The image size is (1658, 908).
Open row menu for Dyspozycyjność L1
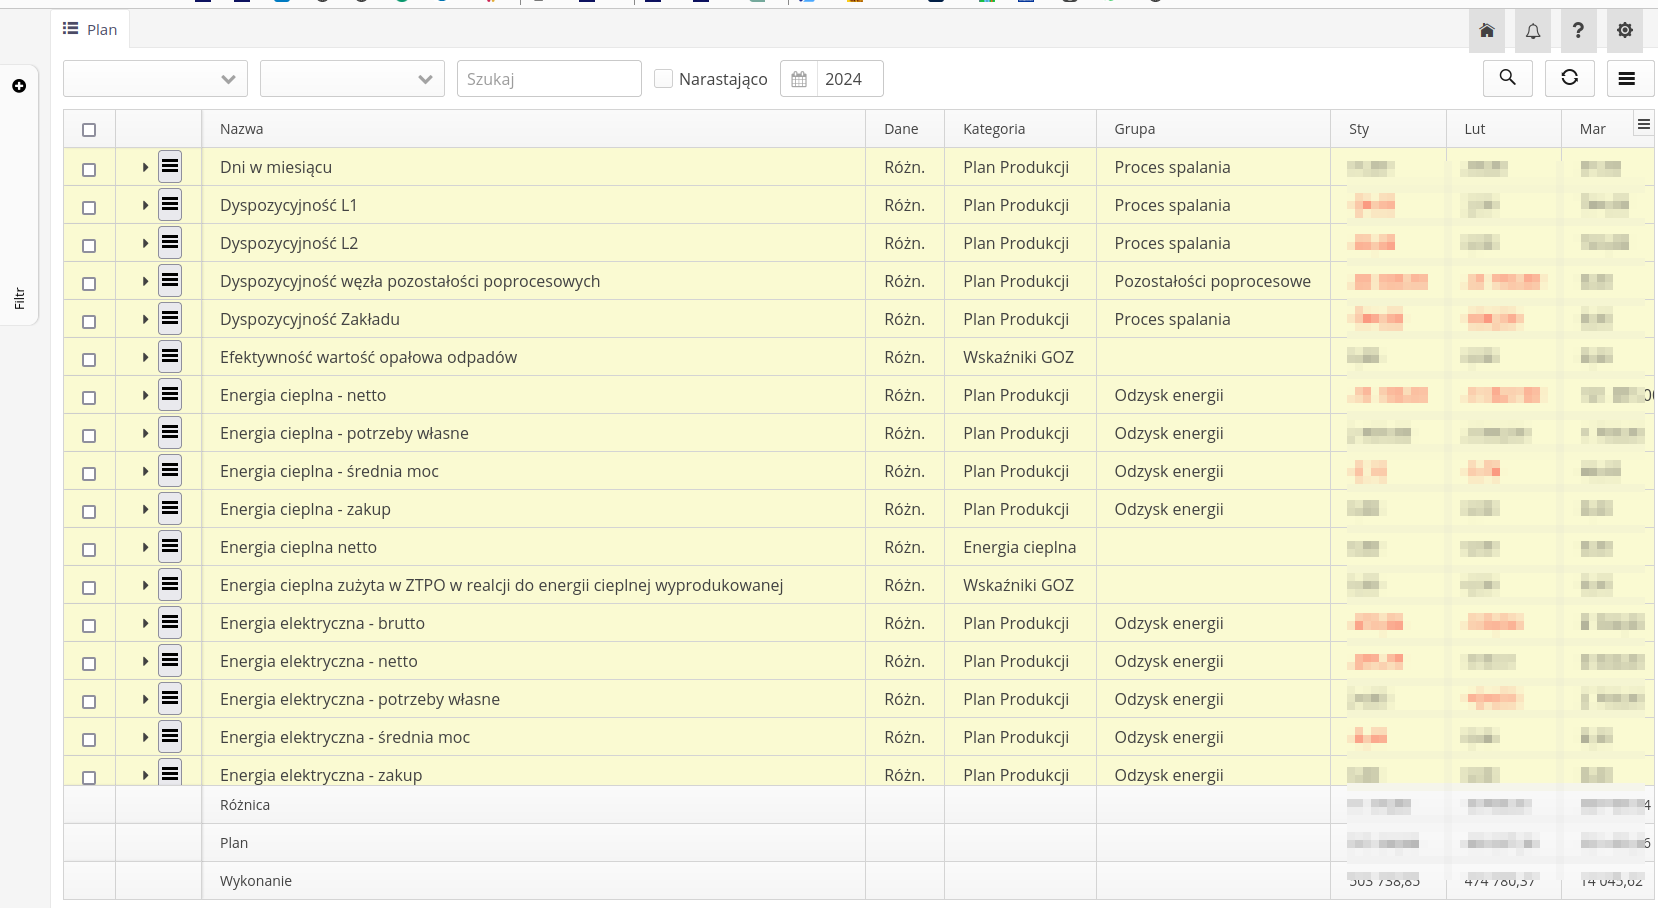pos(170,205)
